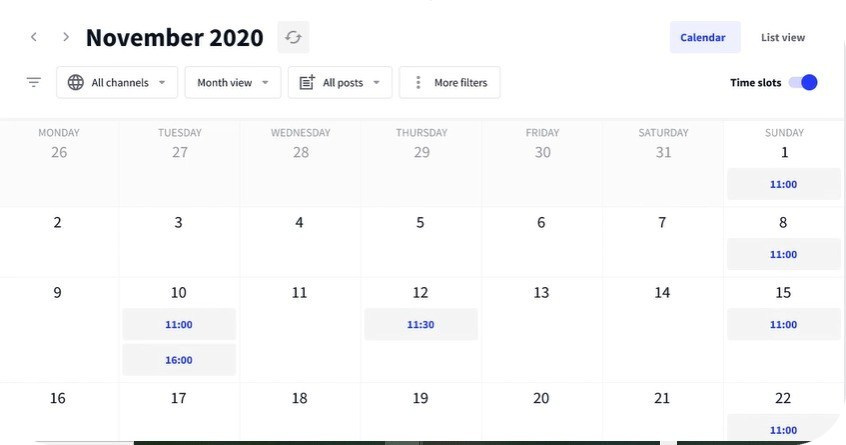
Task: Select the 11:30 slot on Thursday 12
Action: [421, 324]
